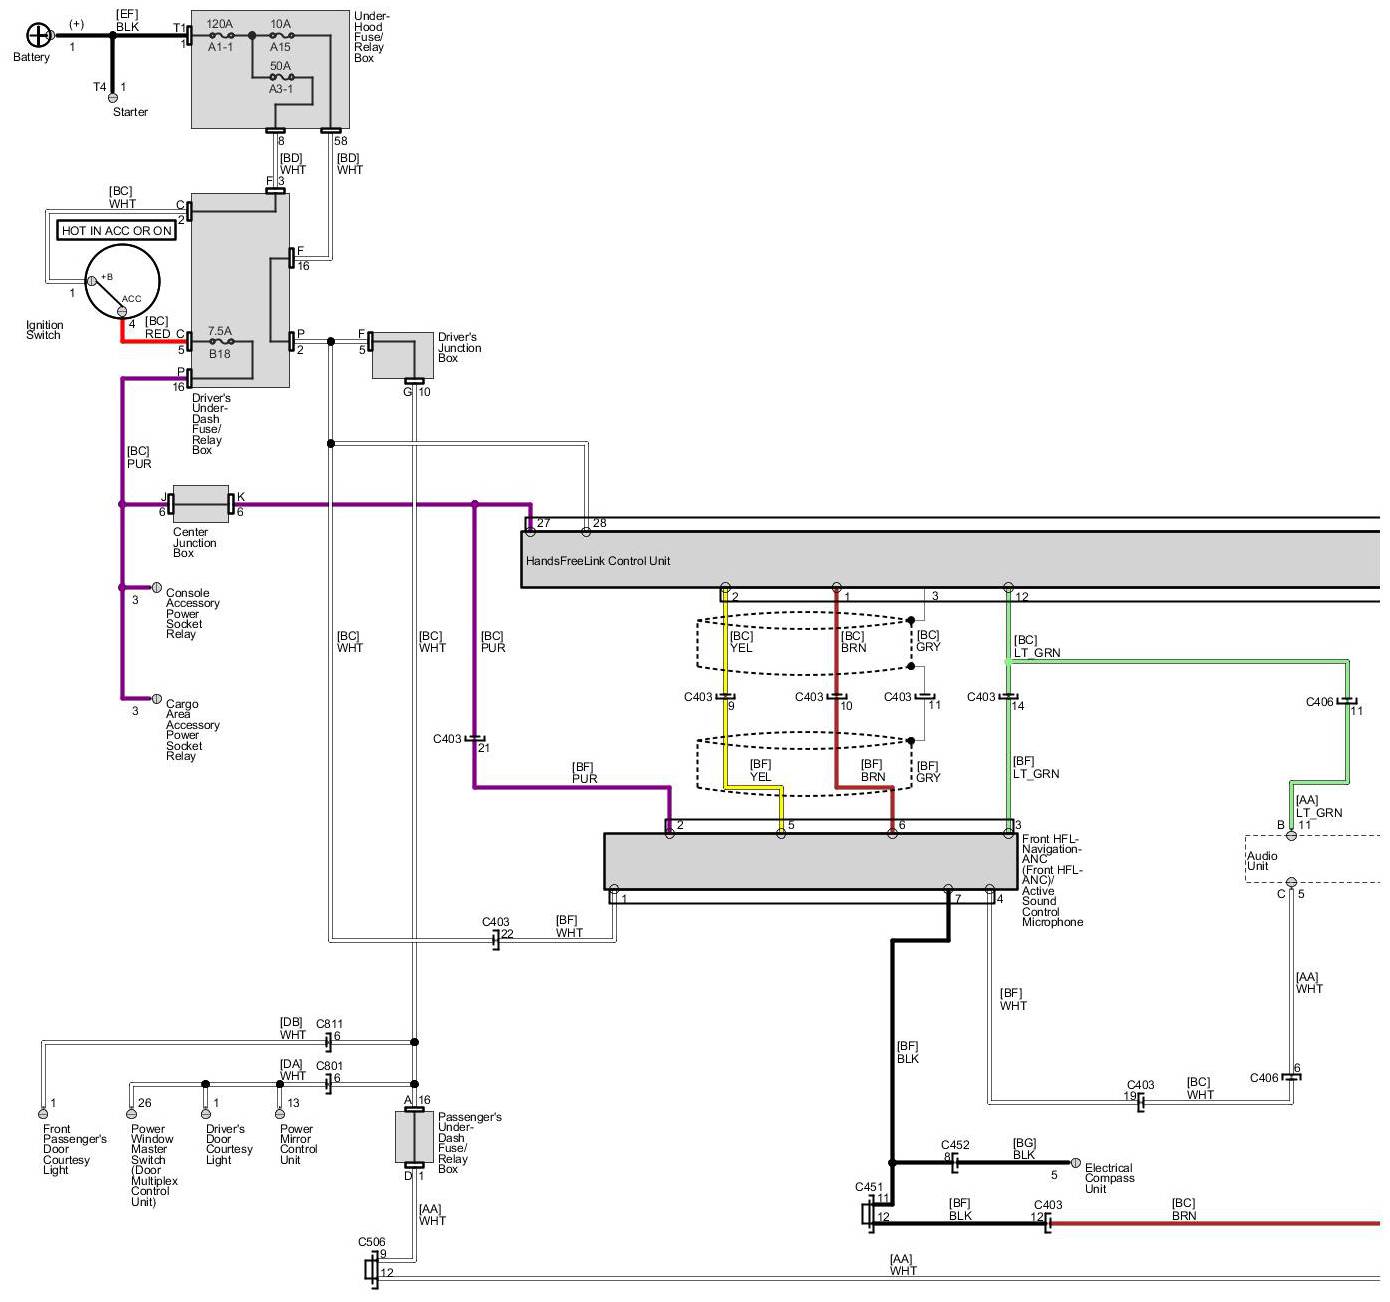
Task: Select the 120A A1-1 fuse symbol
Action: [x=221, y=35]
